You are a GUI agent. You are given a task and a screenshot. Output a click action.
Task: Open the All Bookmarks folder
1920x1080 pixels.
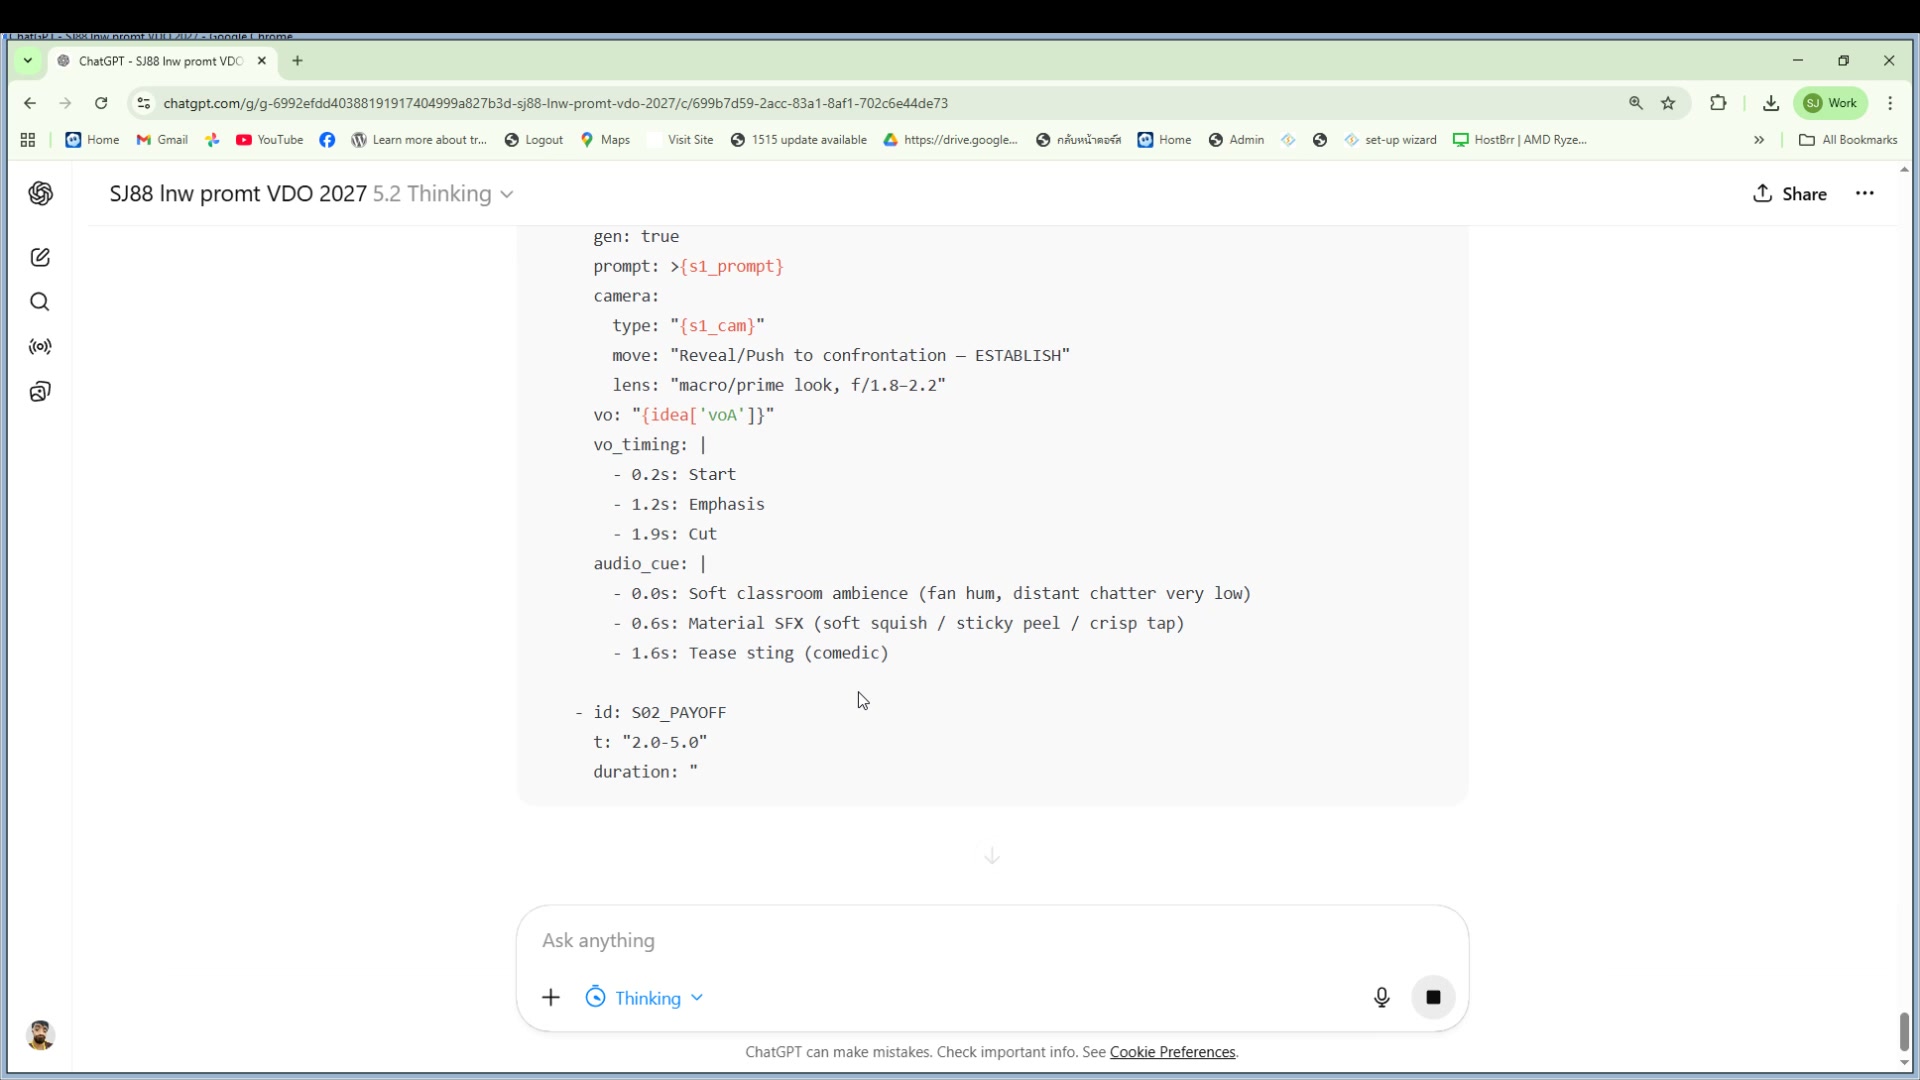click(1848, 140)
